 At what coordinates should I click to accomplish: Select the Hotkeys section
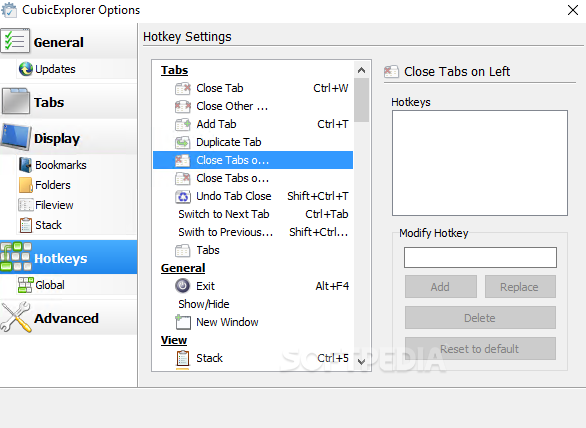pyautogui.click(x=68, y=257)
